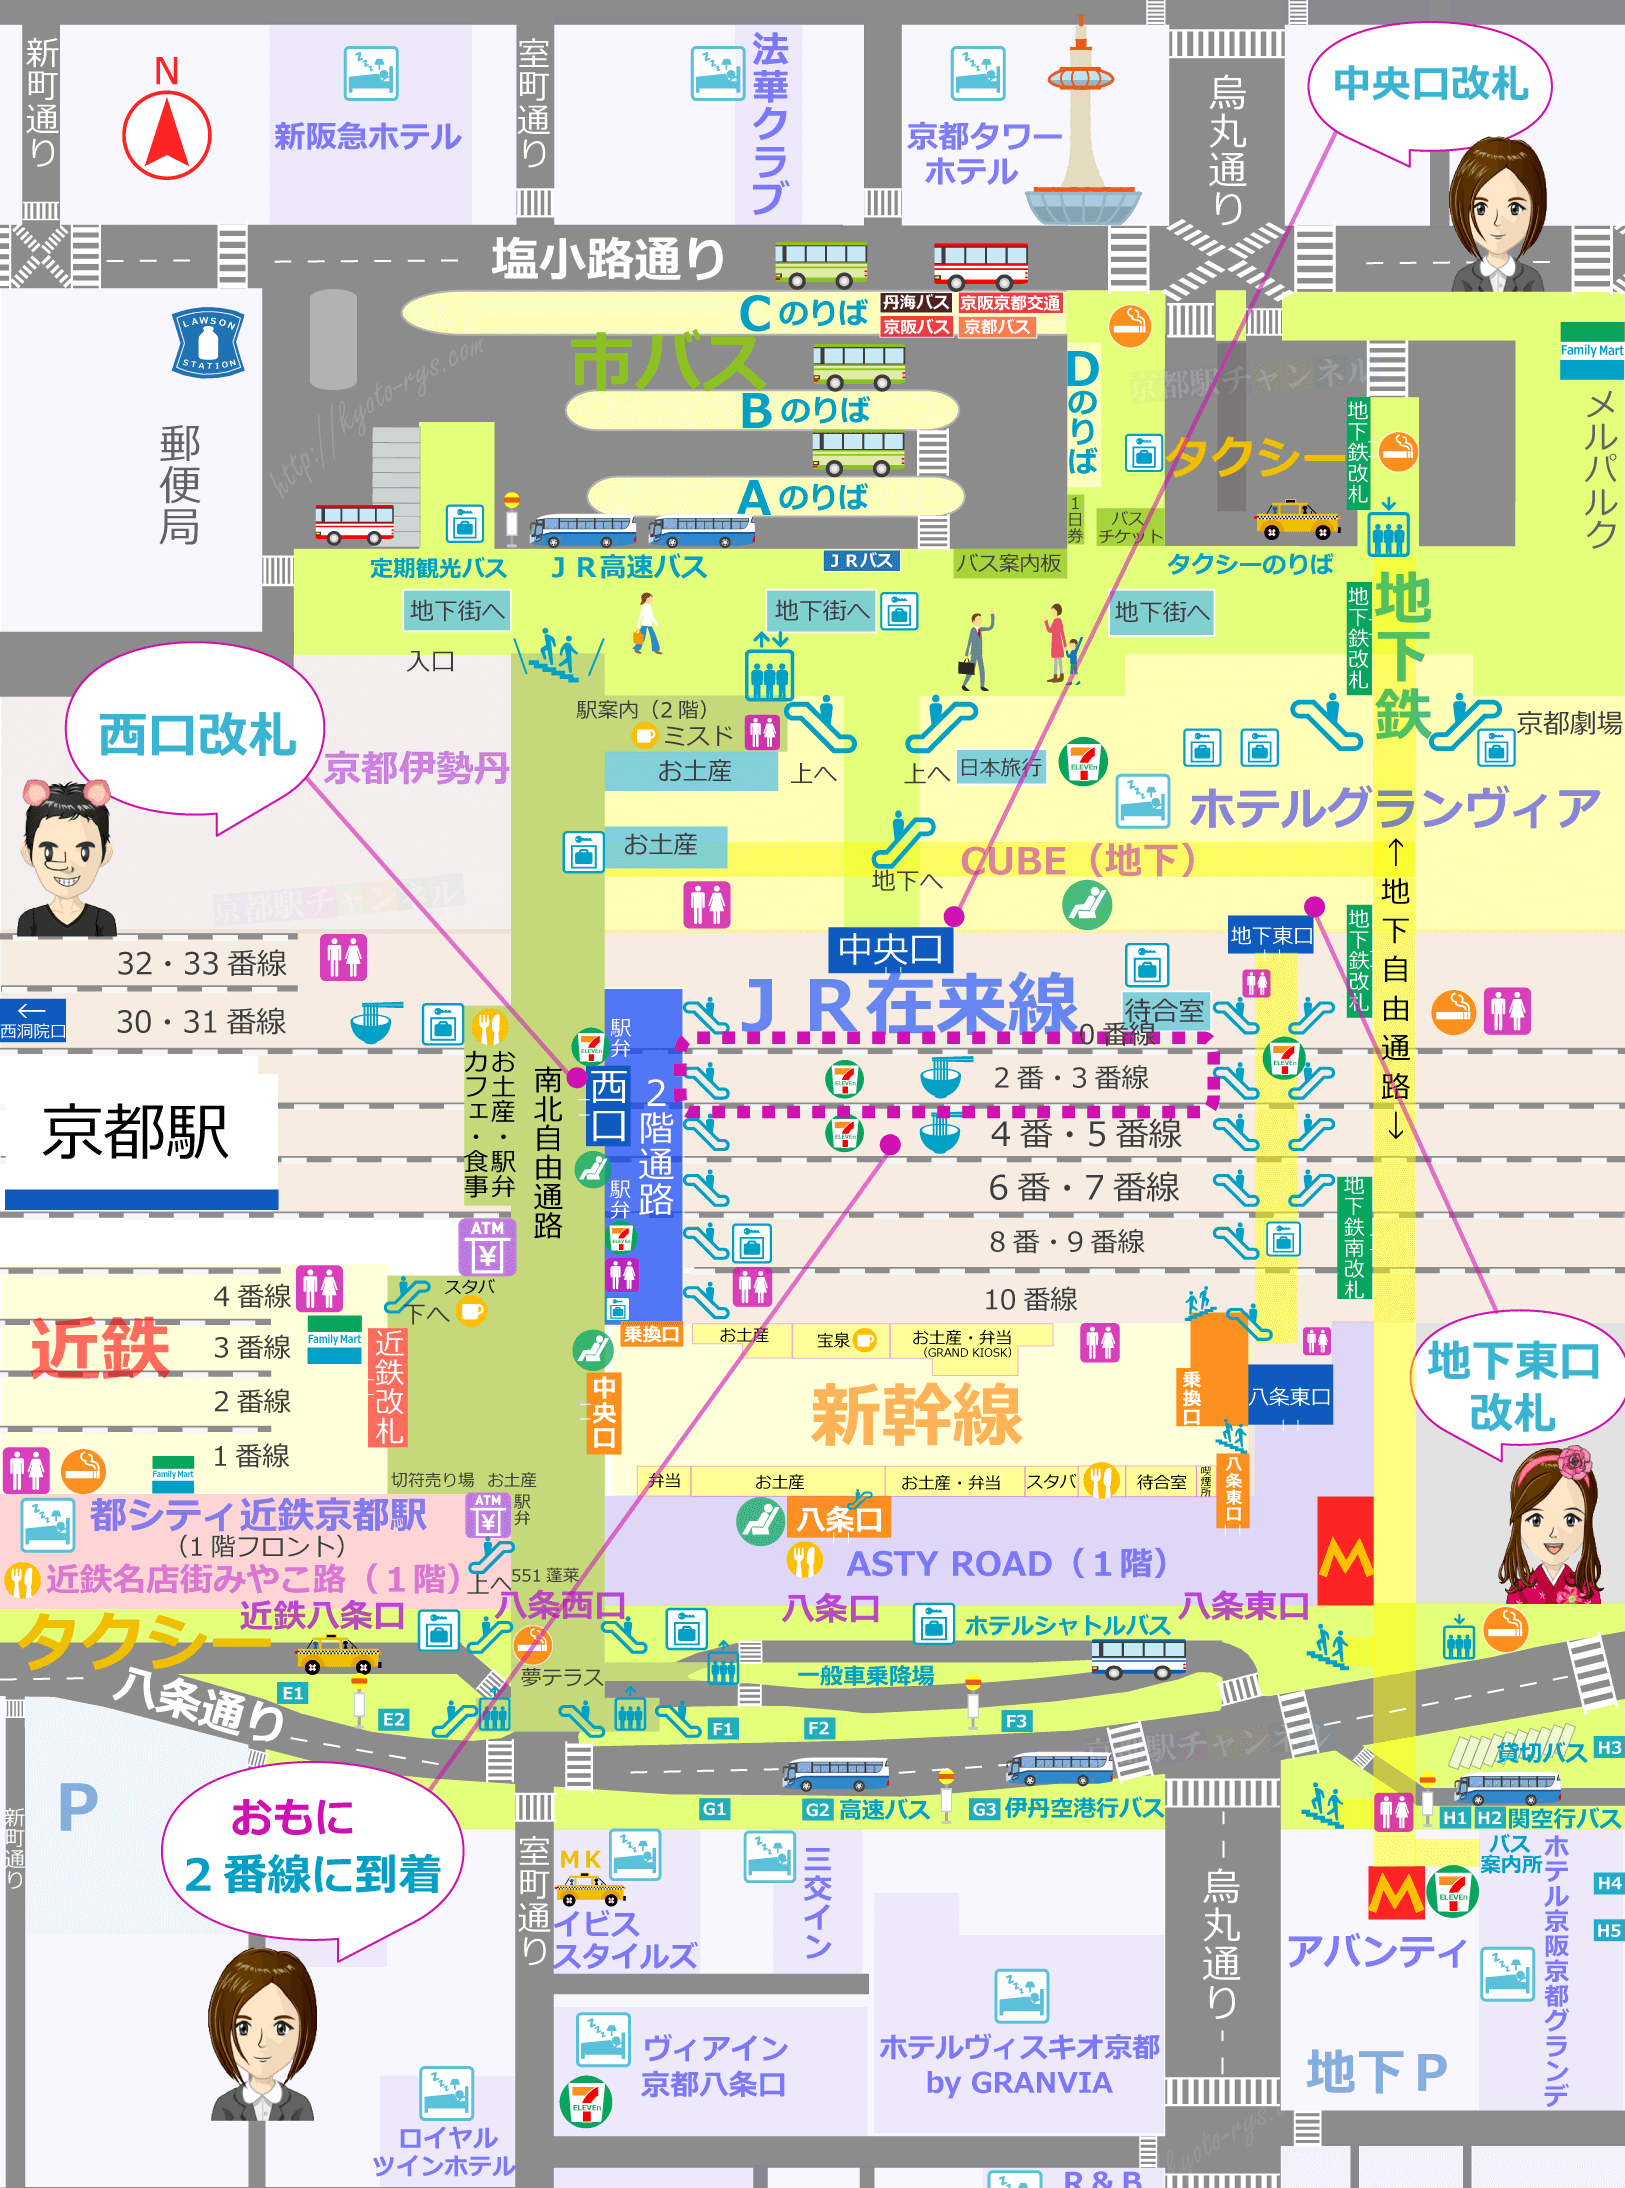The image size is (1625, 2188).
Task: Click the 都シティ近鉄京都駅 label
Action: tap(258, 1515)
